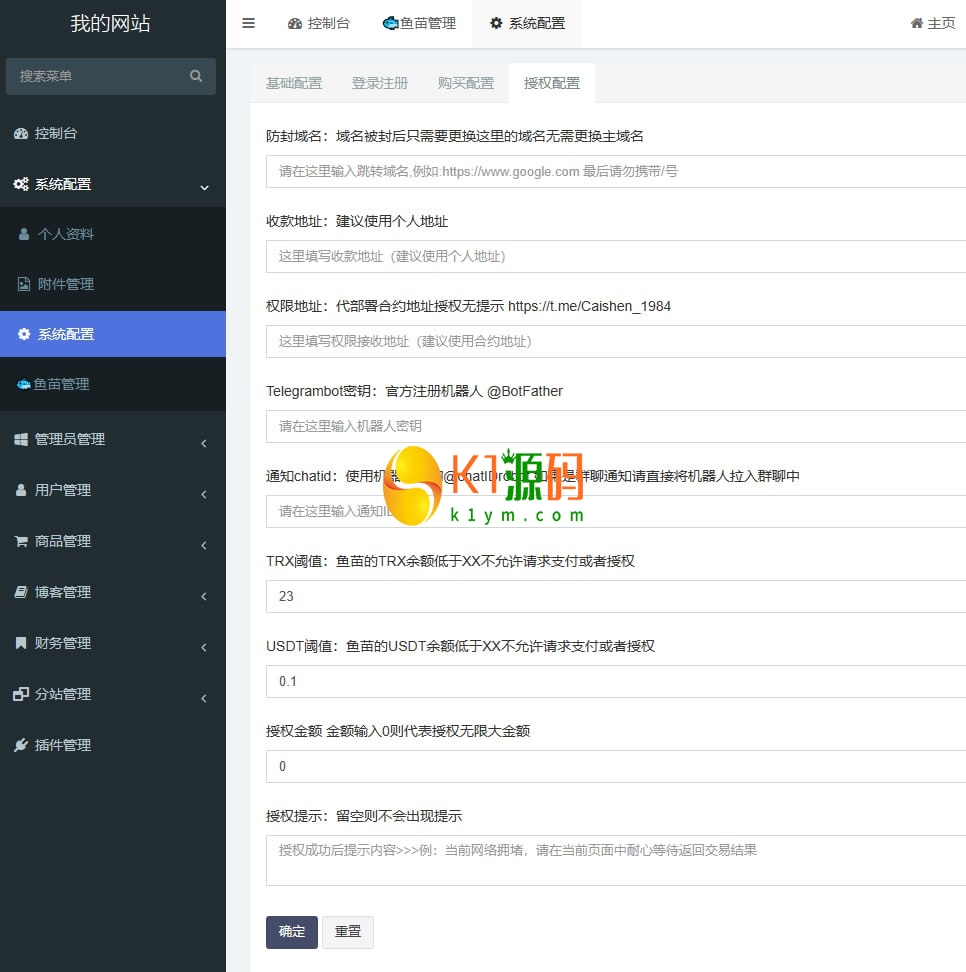Viewport: 966px width, 972px height.
Task: Switch to the 登录注册 tab
Action: pyautogui.click(x=380, y=83)
